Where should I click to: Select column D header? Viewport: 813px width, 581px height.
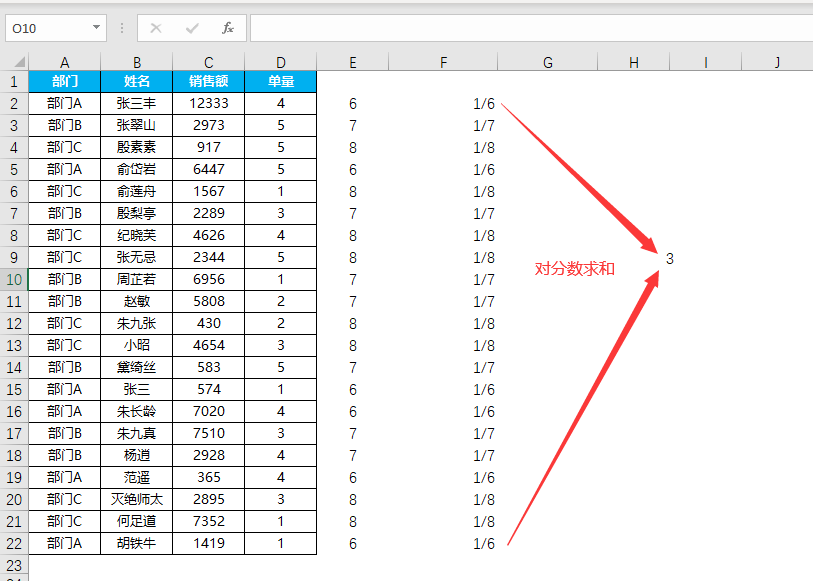(281, 62)
